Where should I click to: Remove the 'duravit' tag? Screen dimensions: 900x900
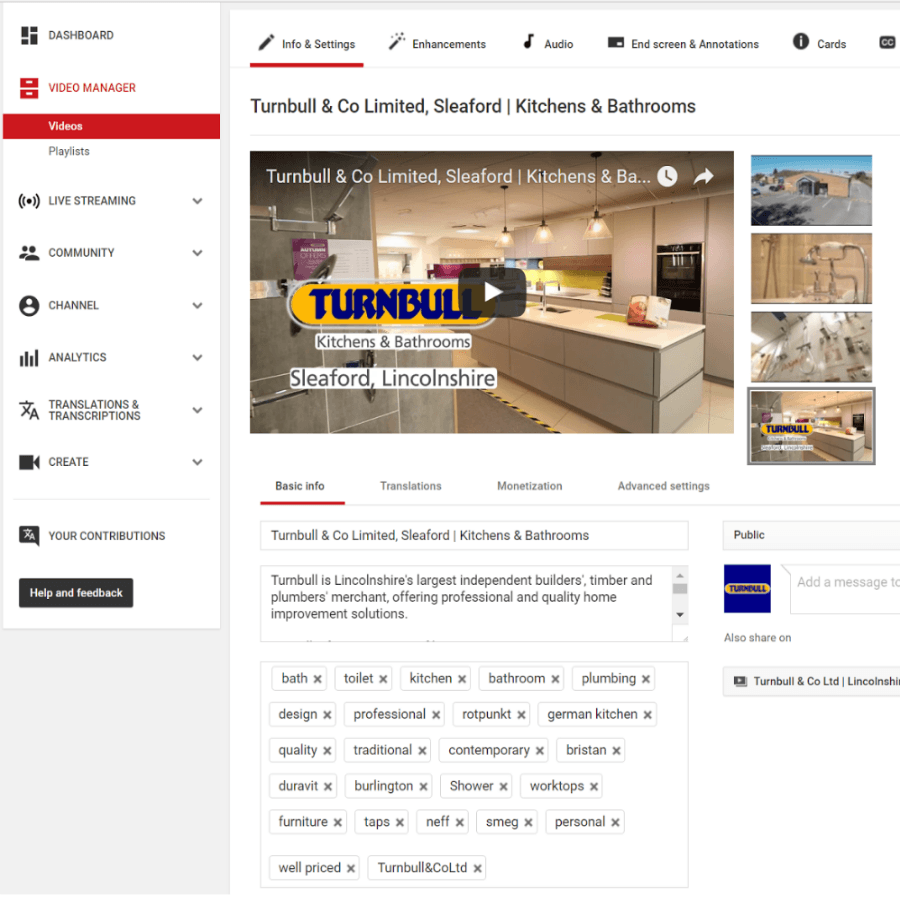(x=328, y=786)
